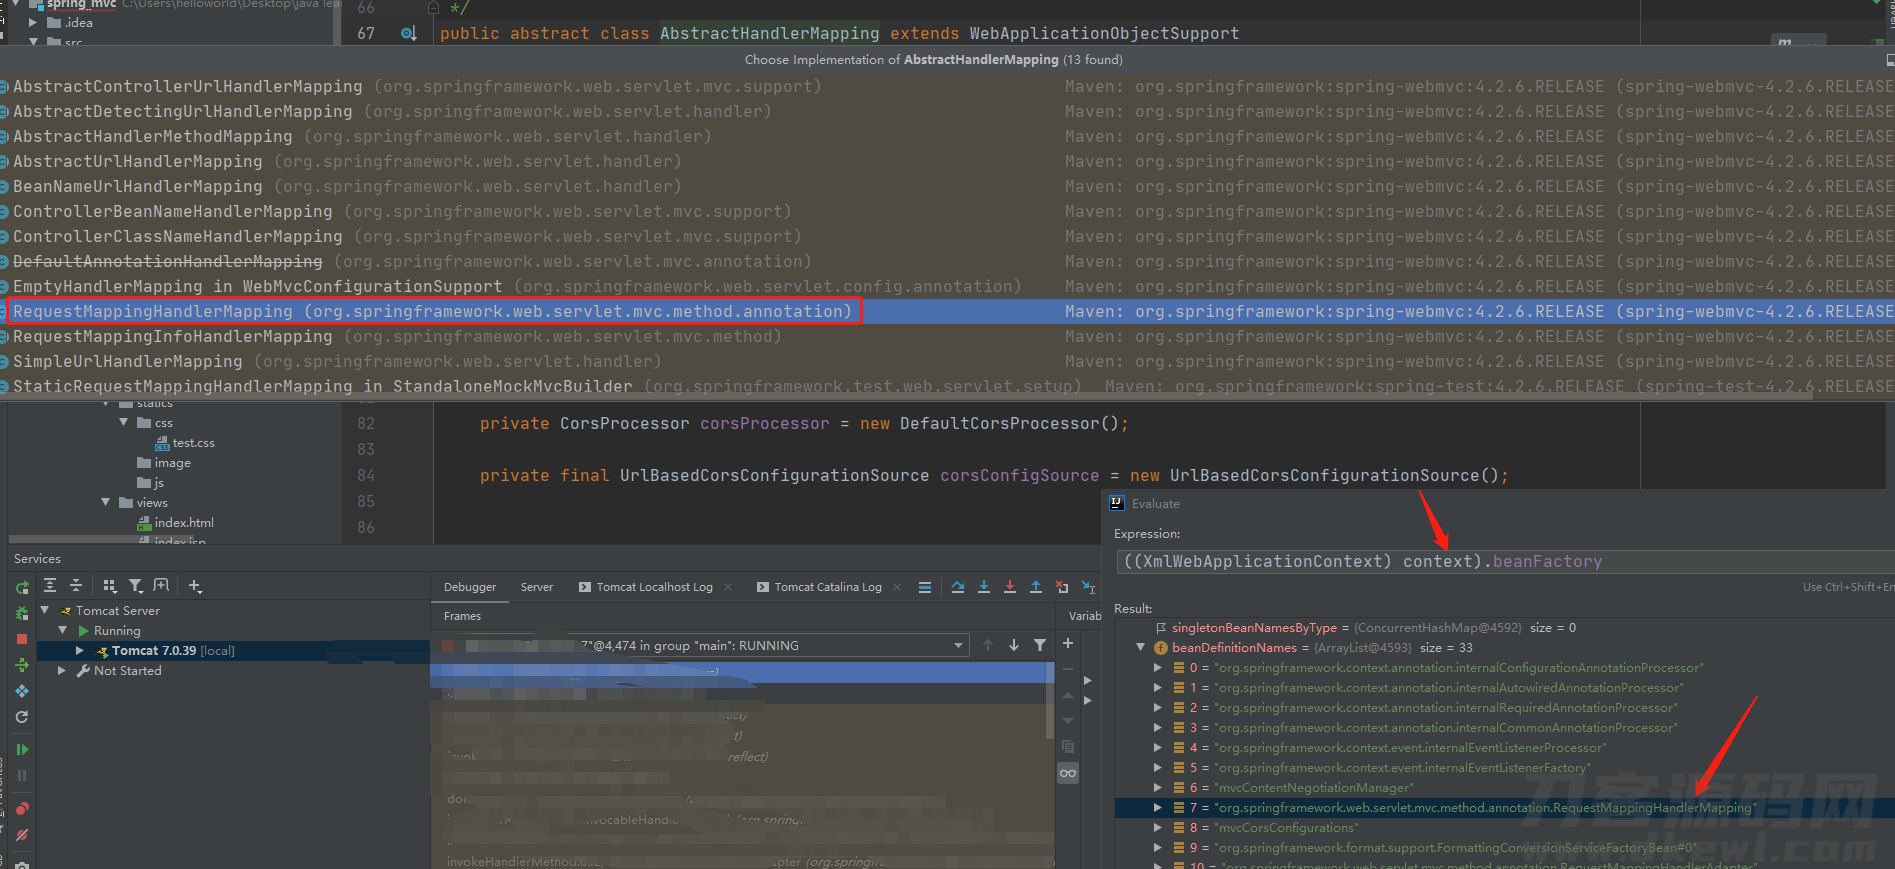Open index.html in the project tree
This screenshot has height=869, width=1895.
point(184,523)
